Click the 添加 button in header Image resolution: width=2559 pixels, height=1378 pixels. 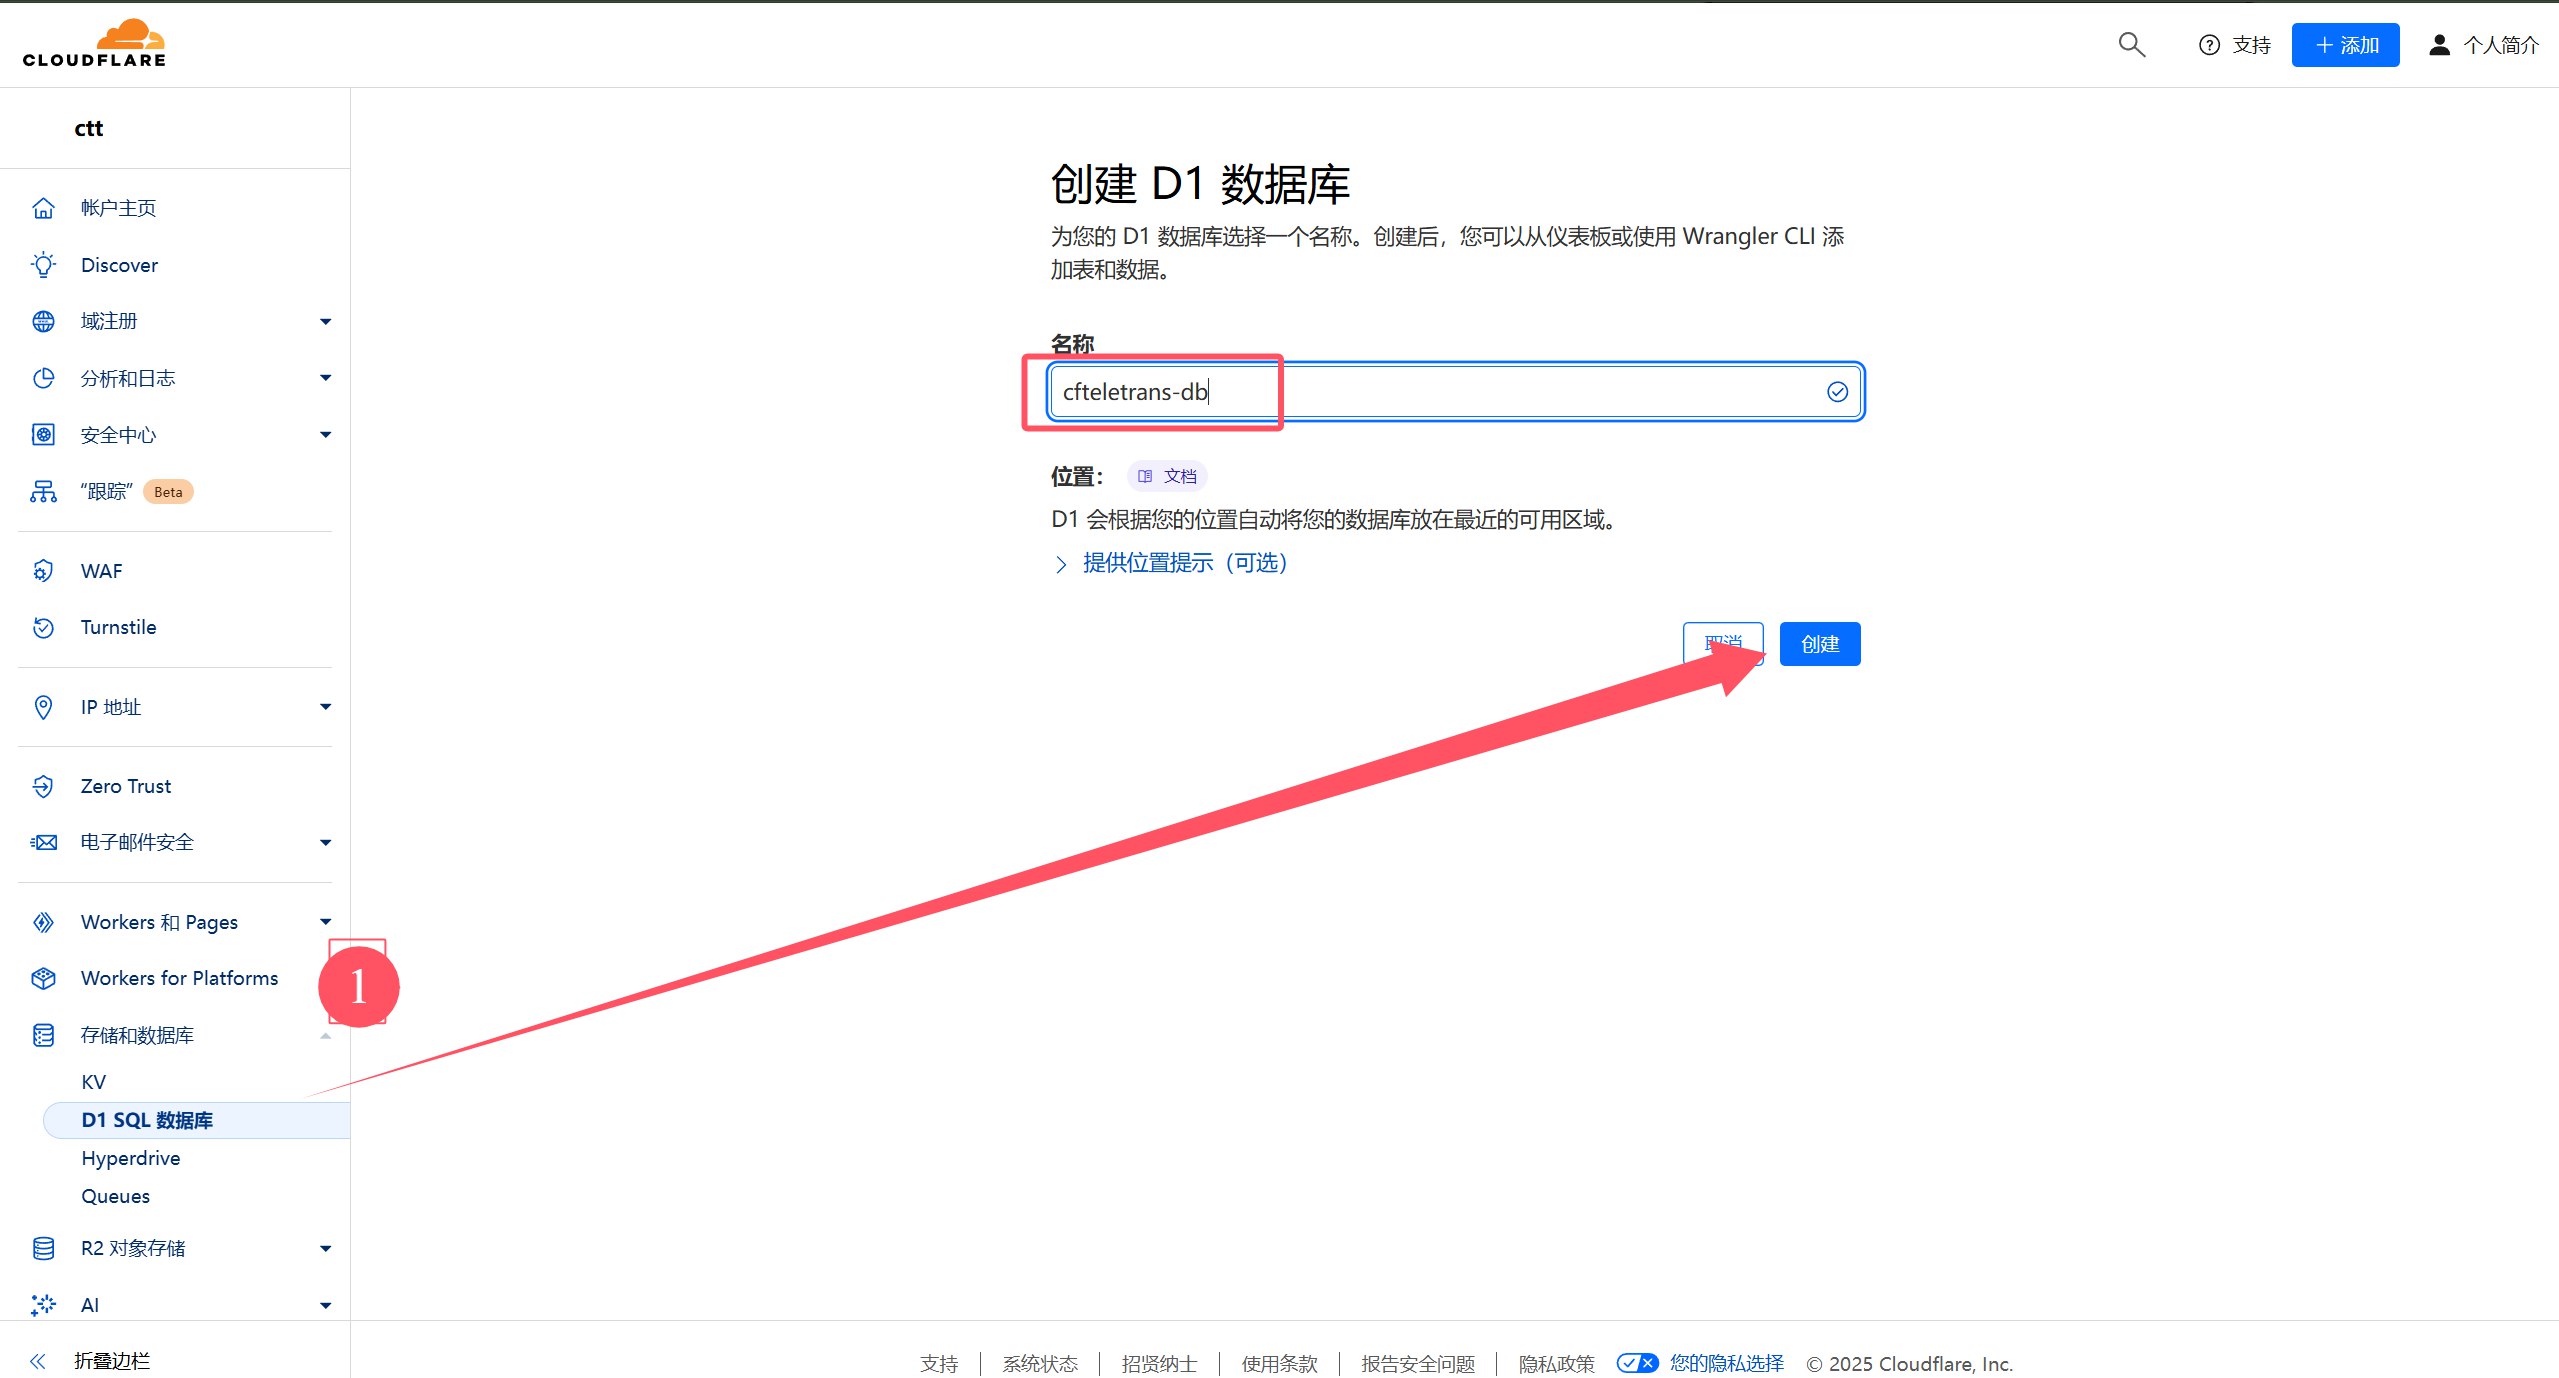click(x=2345, y=45)
